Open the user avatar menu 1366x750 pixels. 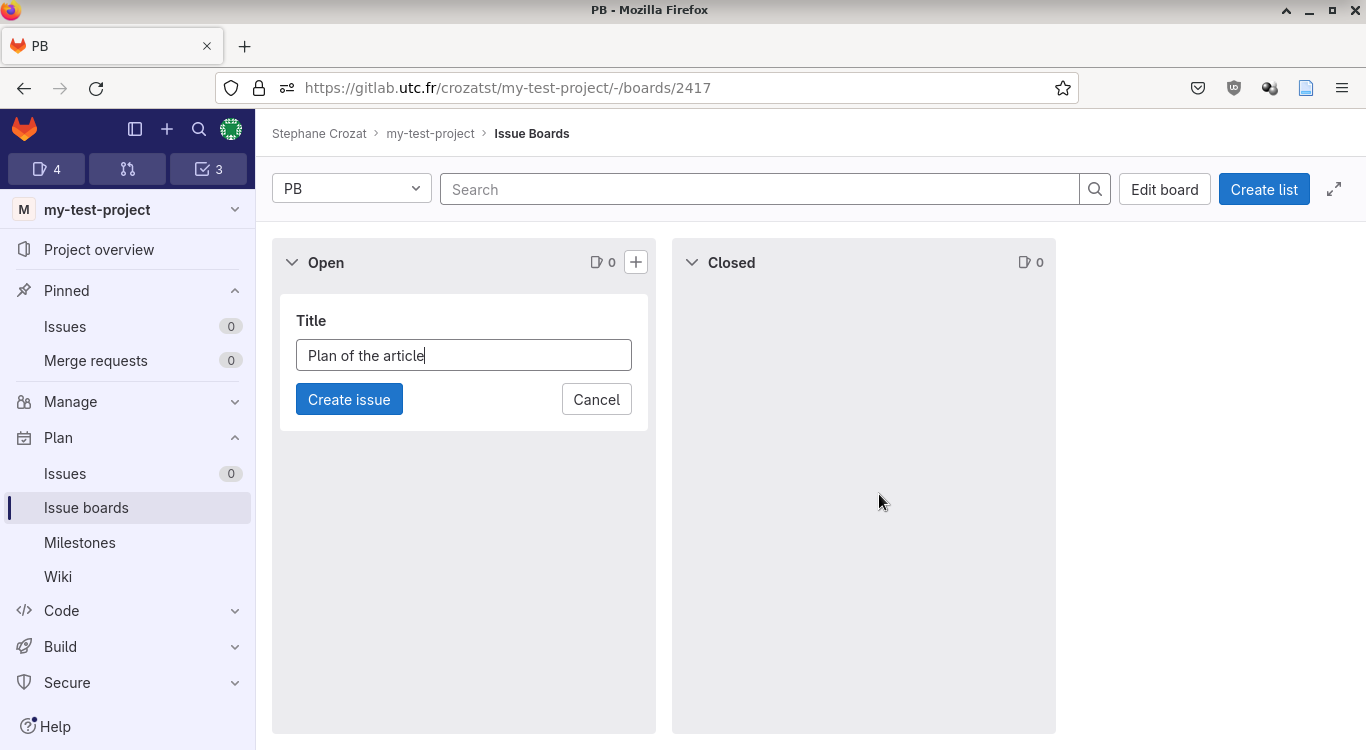(231, 129)
